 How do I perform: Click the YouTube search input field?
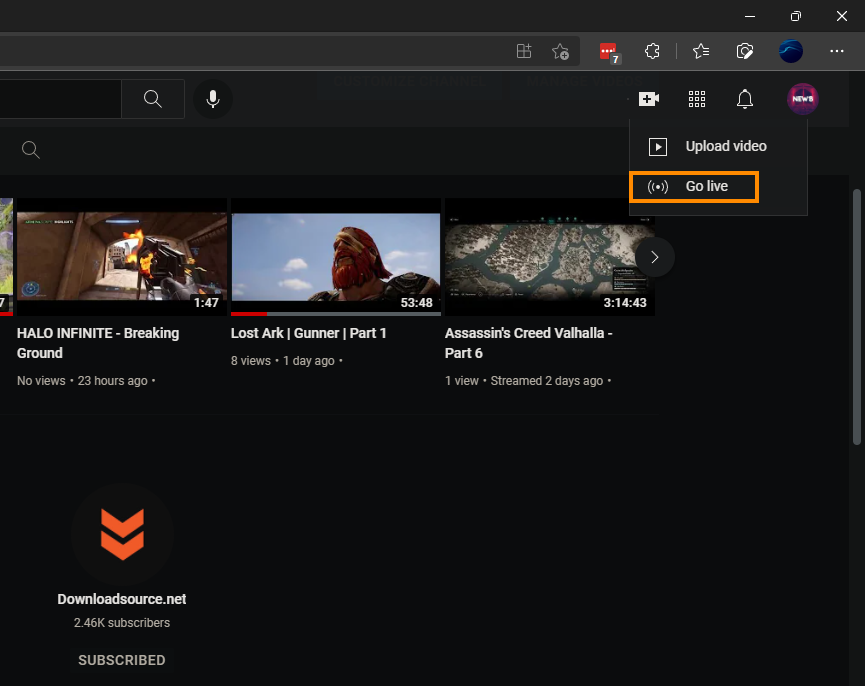(60, 99)
